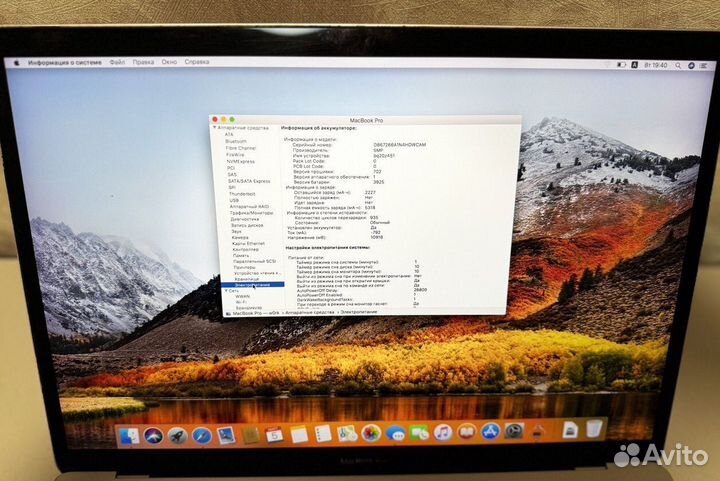Open the Окно menu
The image size is (720, 481).
[169, 62]
